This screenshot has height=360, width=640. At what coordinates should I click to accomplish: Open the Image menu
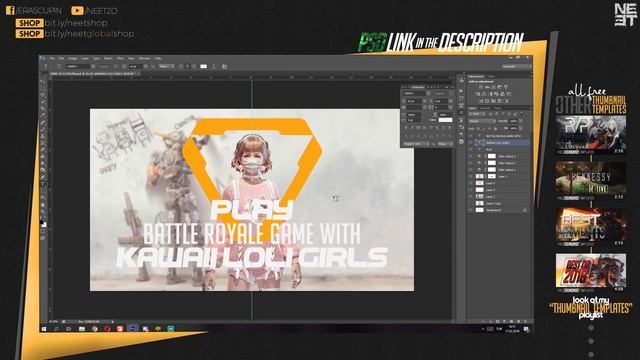(x=72, y=58)
